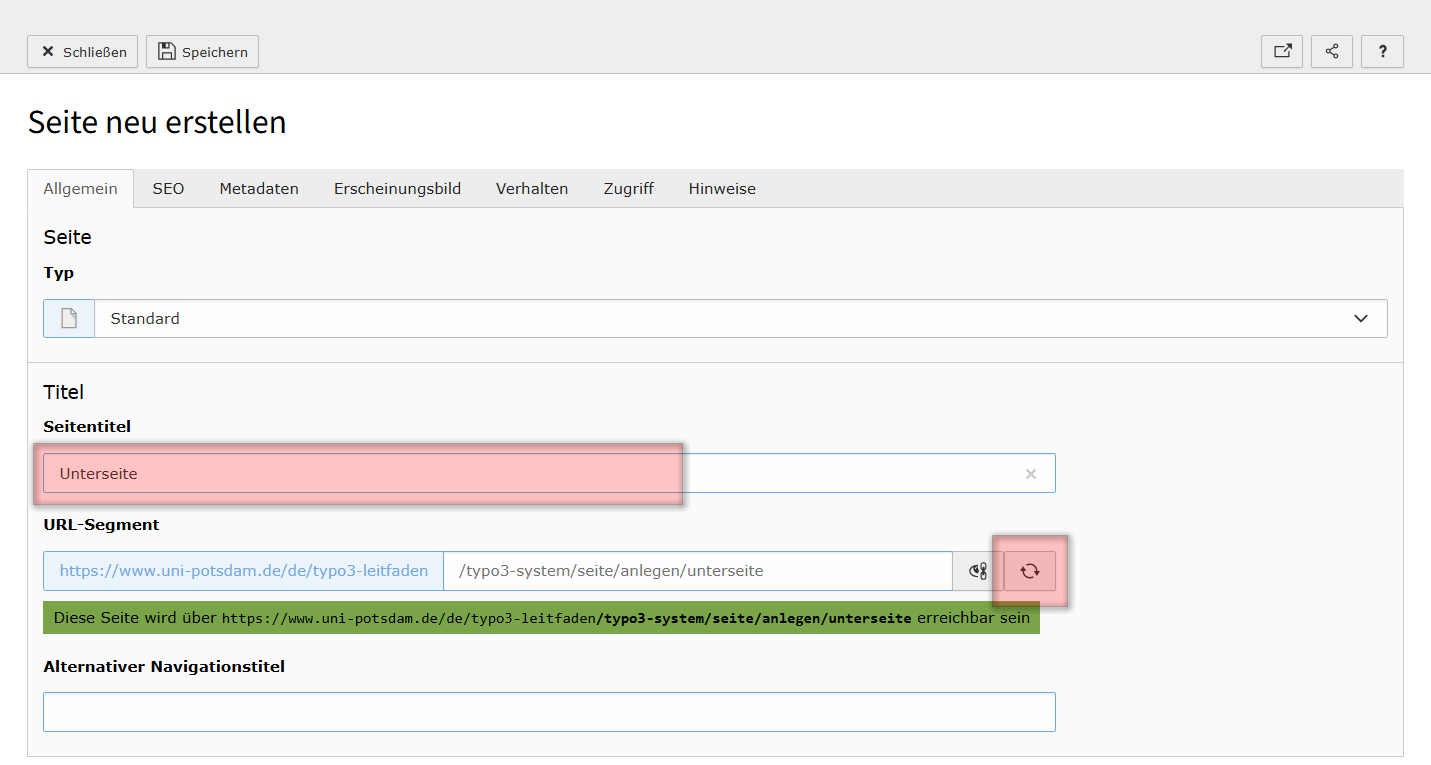Focus the URL-Segment path input
Image resolution: width=1431 pixels, height=765 pixels.
coord(697,571)
